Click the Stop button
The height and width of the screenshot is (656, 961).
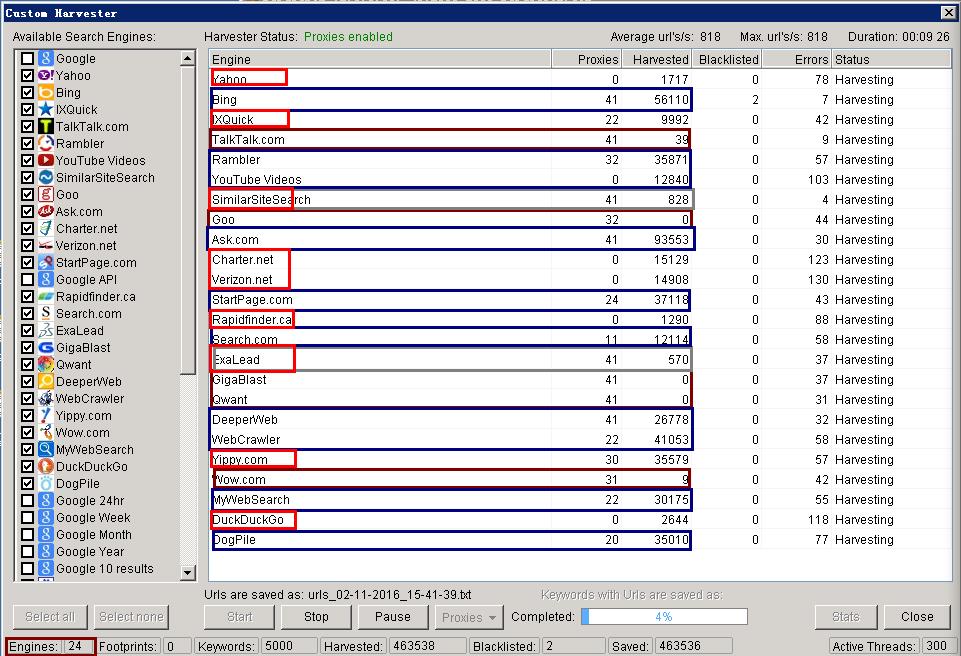pos(316,617)
